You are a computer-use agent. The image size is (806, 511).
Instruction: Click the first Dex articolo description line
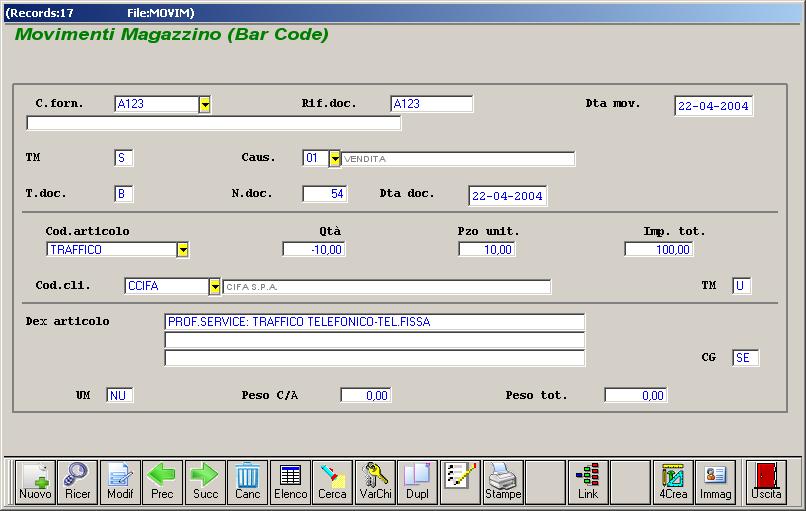374,322
